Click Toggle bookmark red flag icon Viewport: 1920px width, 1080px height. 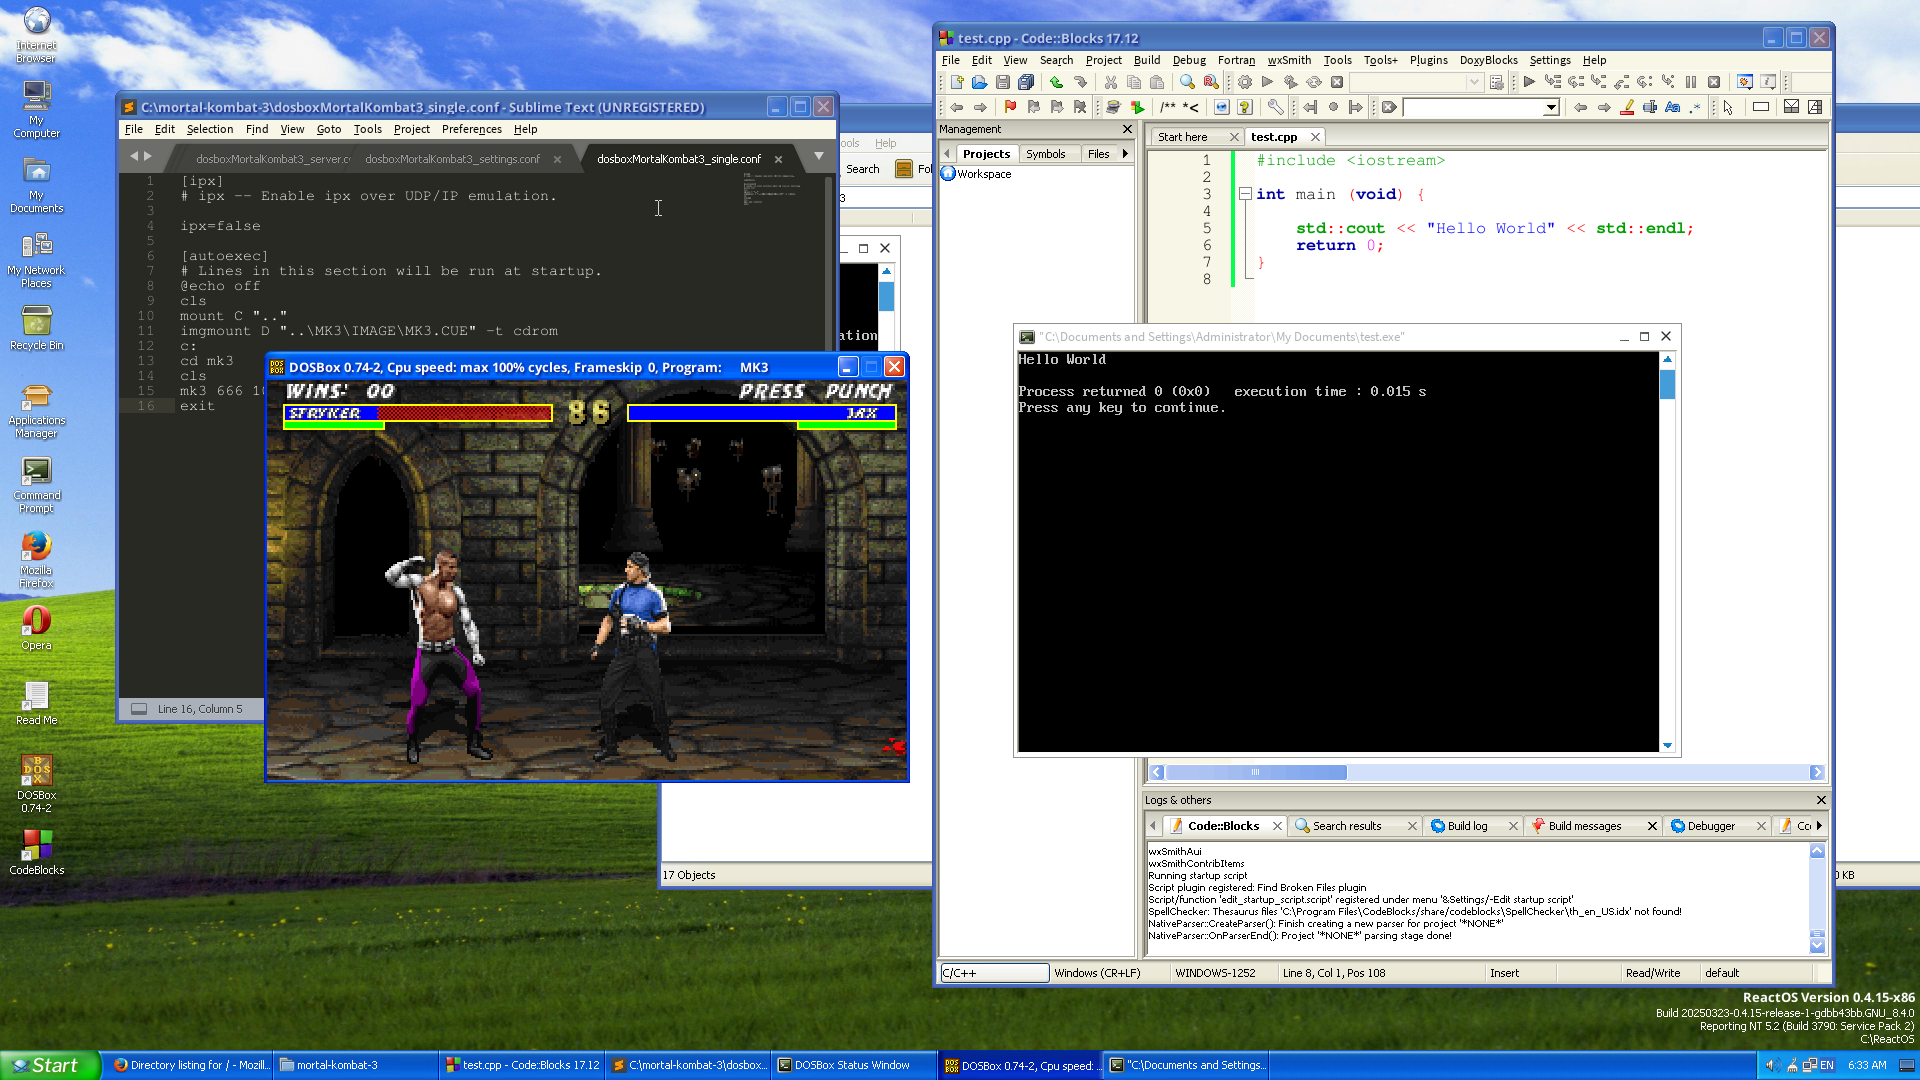point(1010,108)
